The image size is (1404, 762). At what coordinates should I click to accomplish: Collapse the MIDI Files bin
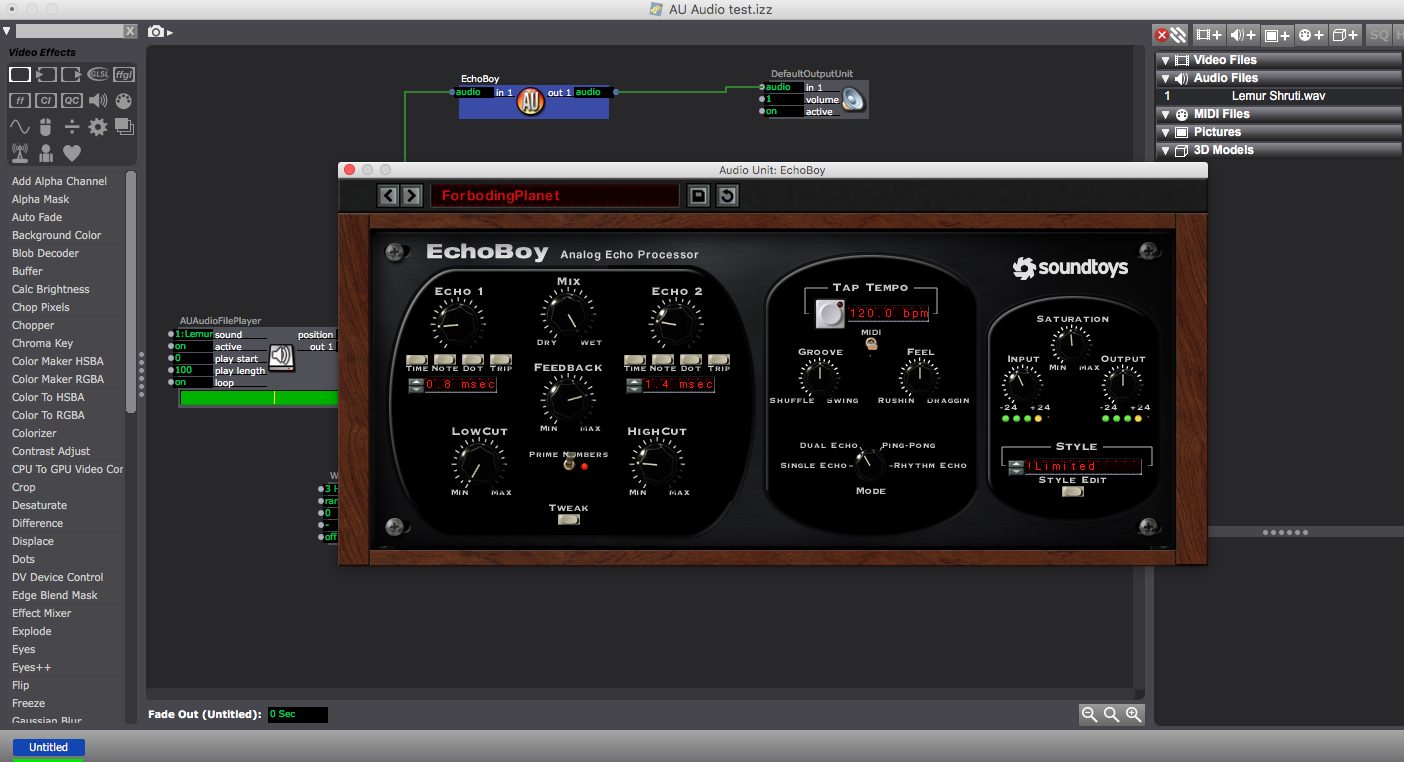pyautogui.click(x=1165, y=114)
